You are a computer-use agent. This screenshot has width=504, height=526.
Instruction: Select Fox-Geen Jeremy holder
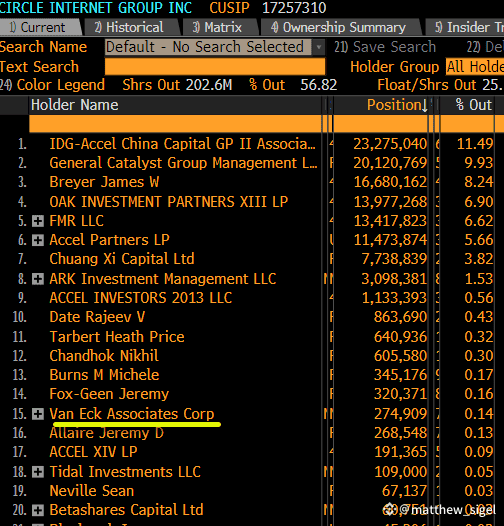(x=109, y=394)
